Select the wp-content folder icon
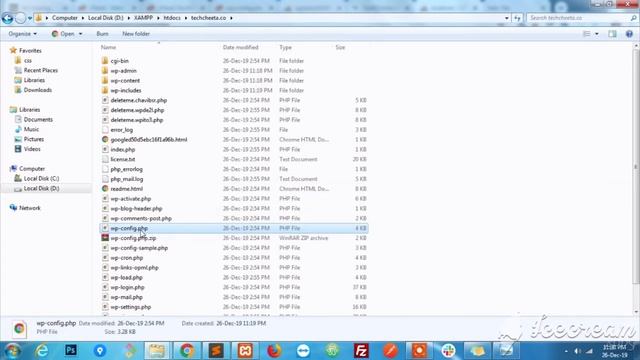The height and width of the screenshot is (360, 640). (x=105, y=80)
